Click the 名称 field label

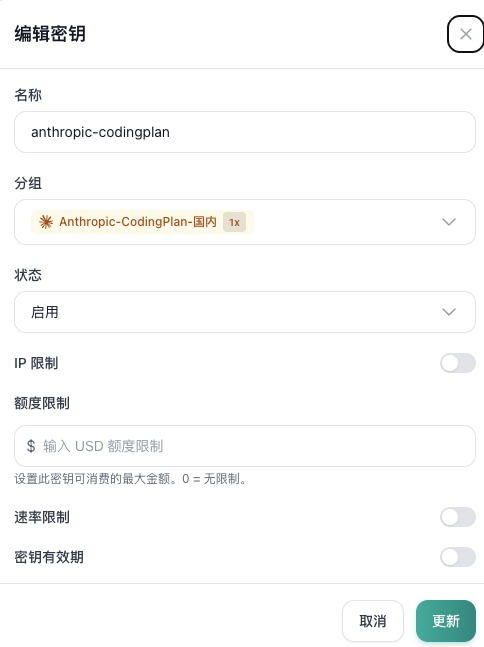point(28,95)
